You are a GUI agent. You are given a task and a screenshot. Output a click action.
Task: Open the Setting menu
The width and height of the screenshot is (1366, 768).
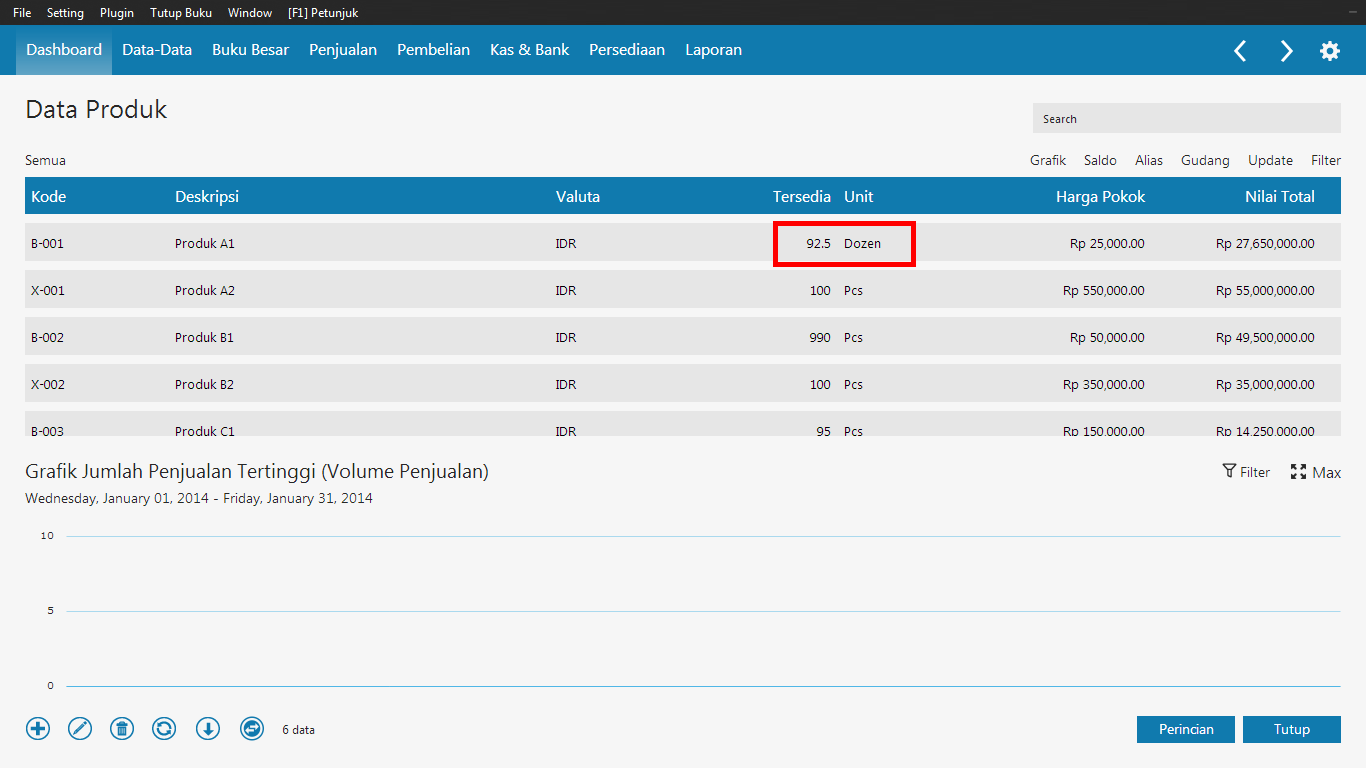pos(66,13)
